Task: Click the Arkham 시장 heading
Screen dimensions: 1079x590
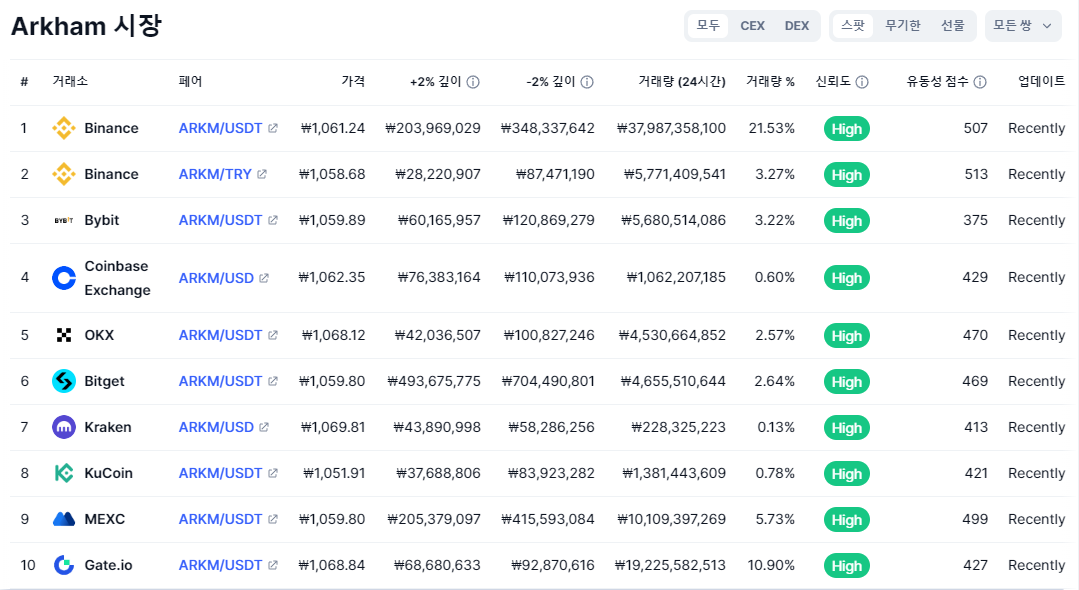Action: tap(86, 26)
